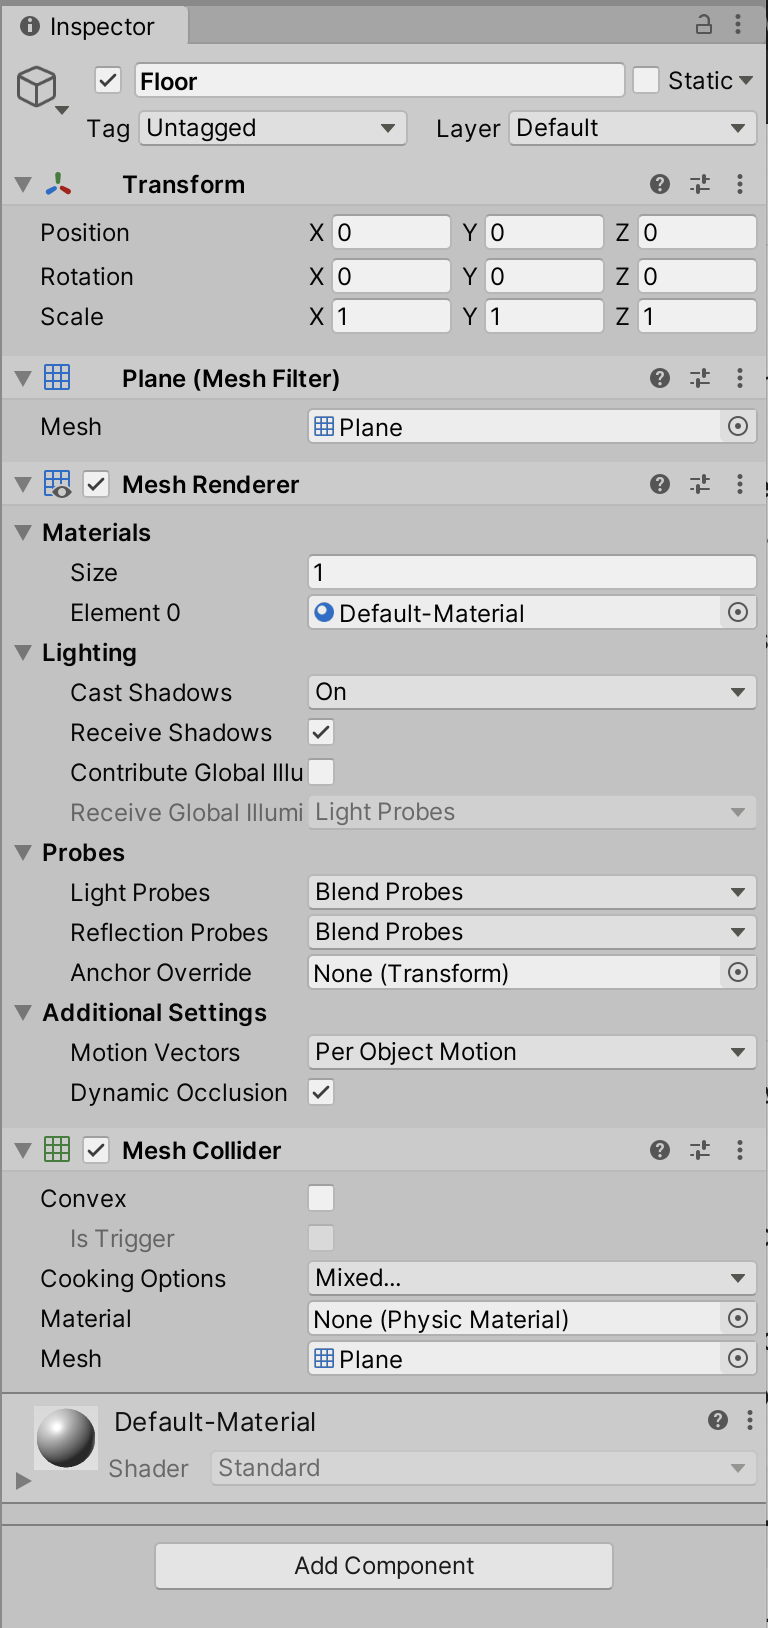Click object picker for Anchor Override
The image size is (768, 1628).
coord(738,972)
